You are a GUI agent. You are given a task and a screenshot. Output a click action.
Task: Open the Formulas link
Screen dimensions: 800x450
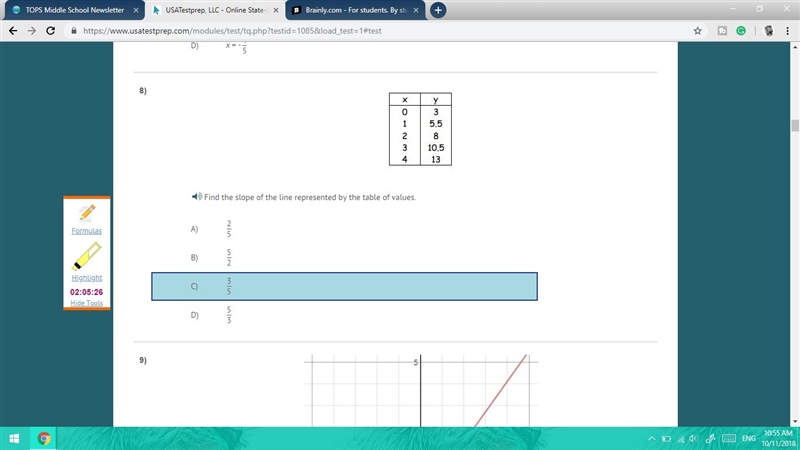coord(86,231)
